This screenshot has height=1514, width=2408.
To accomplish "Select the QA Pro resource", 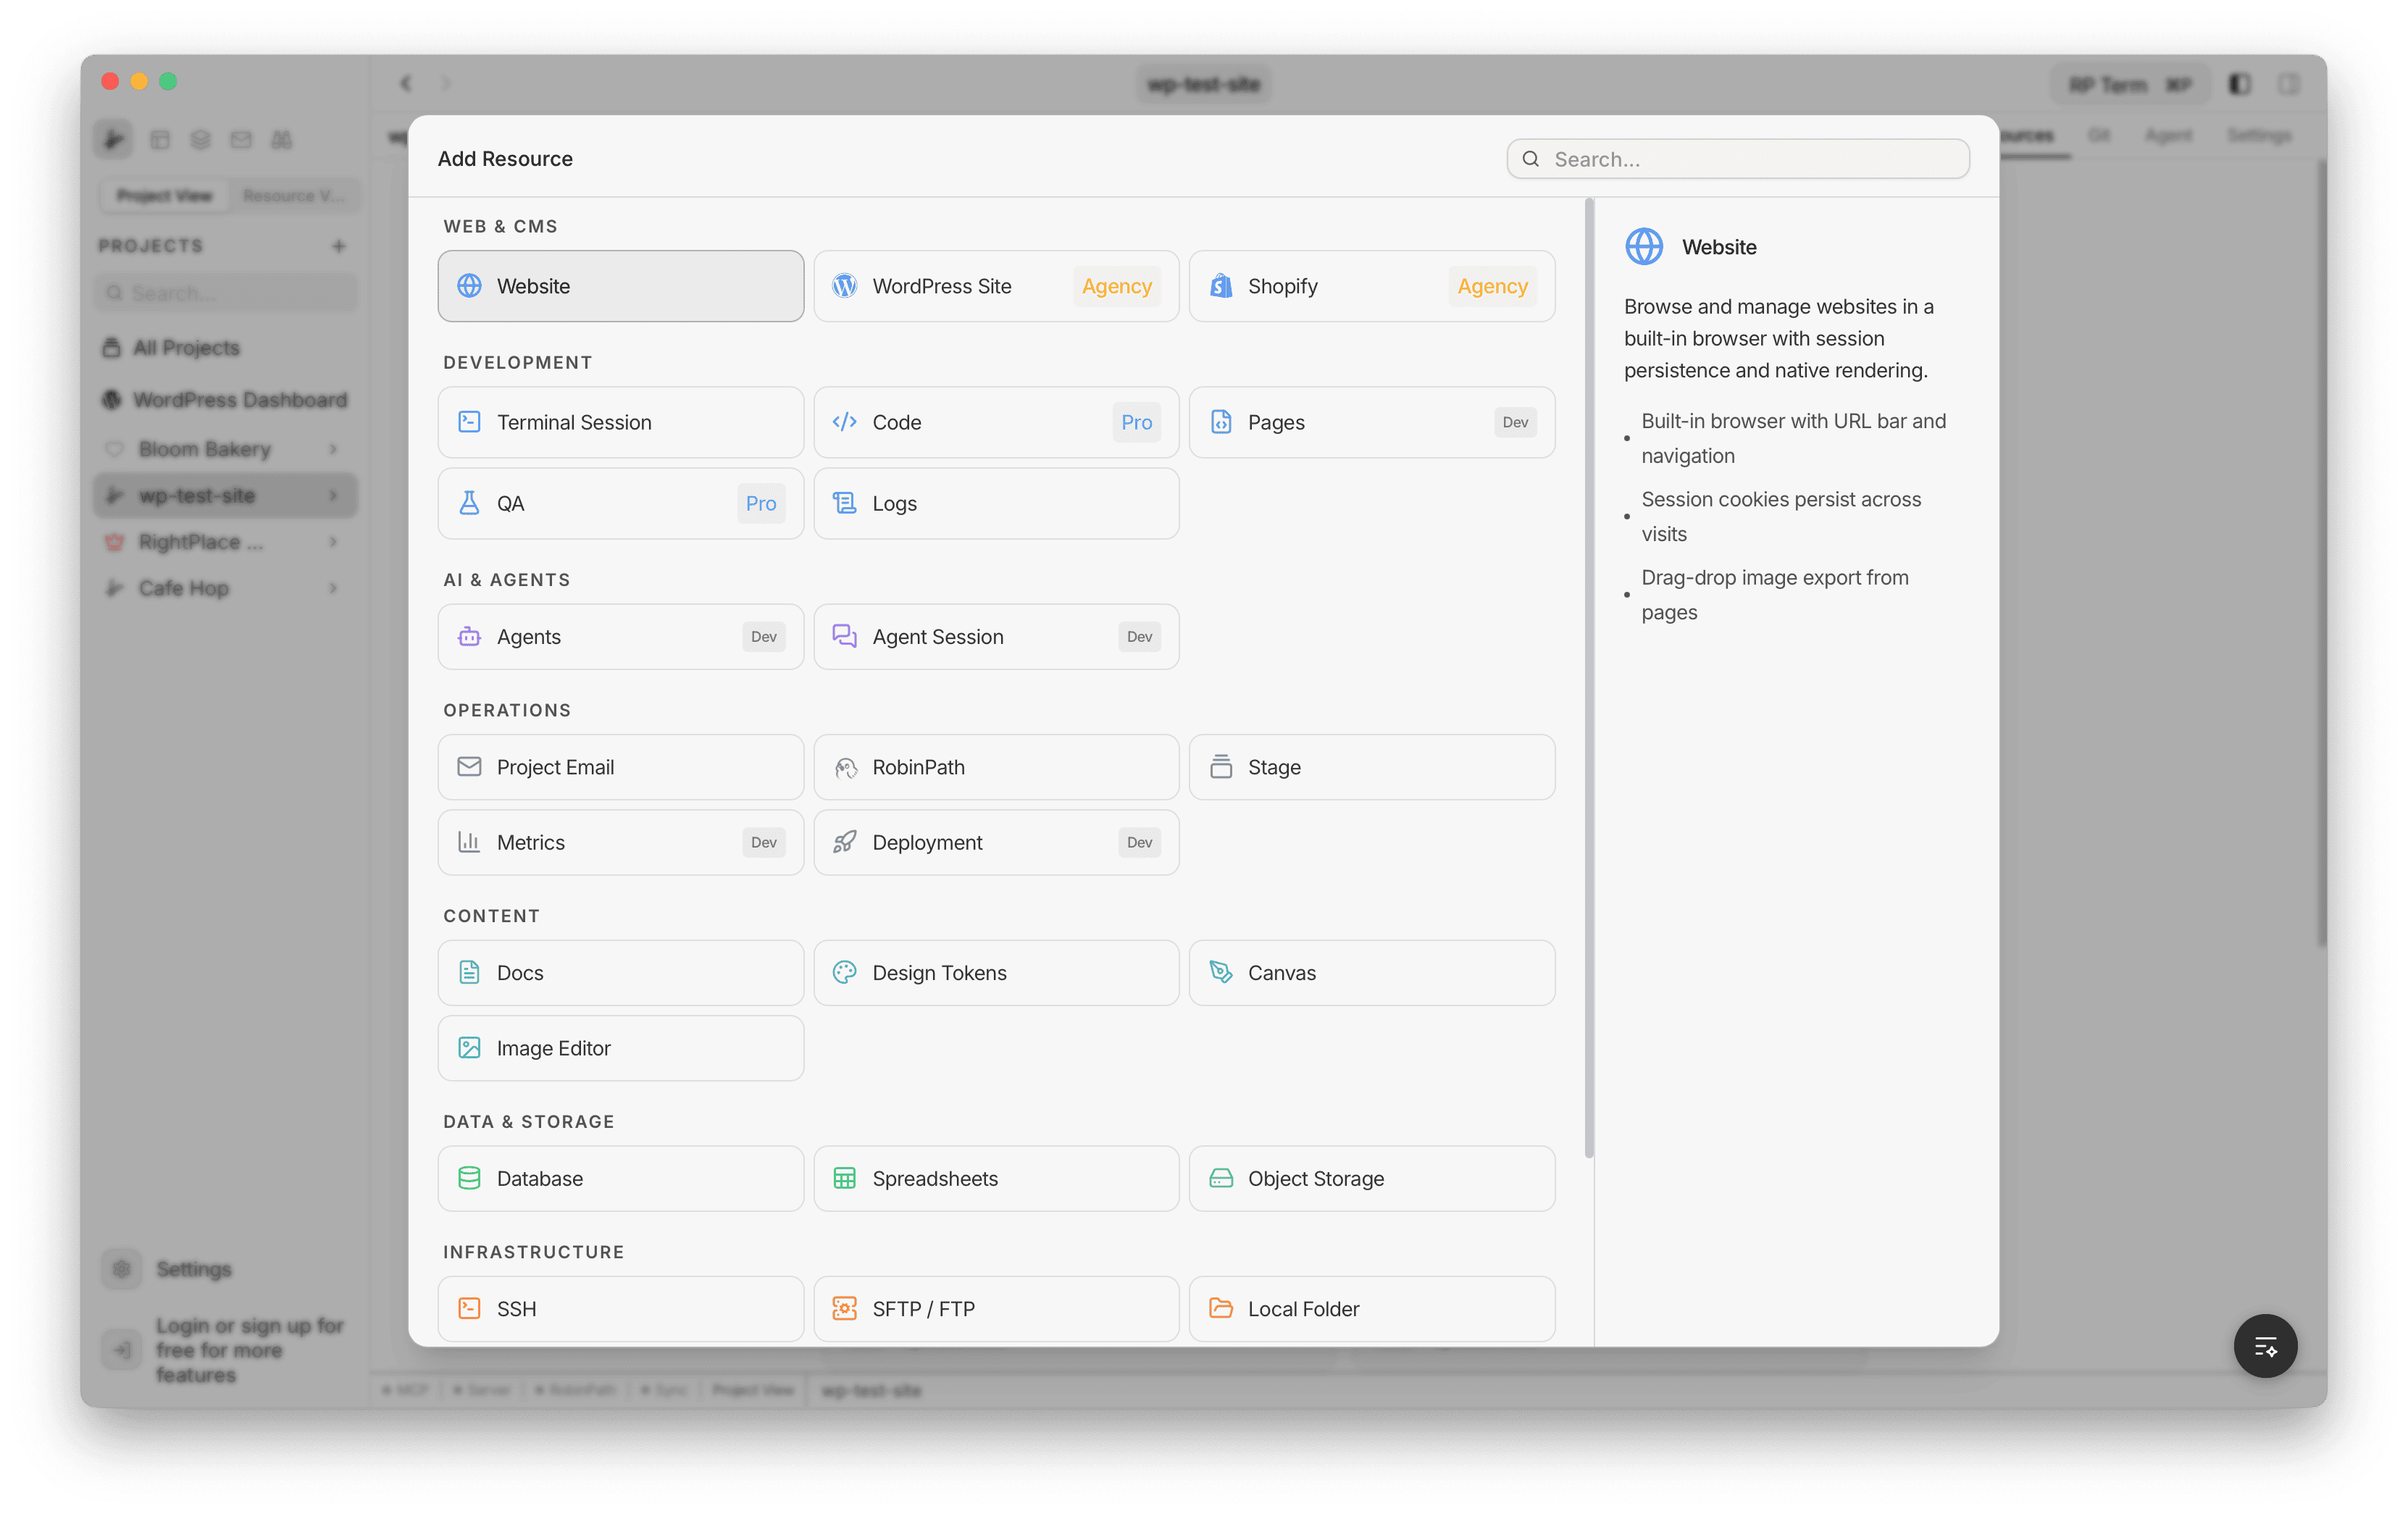I will pyautogui.click(x=619, y=503).
